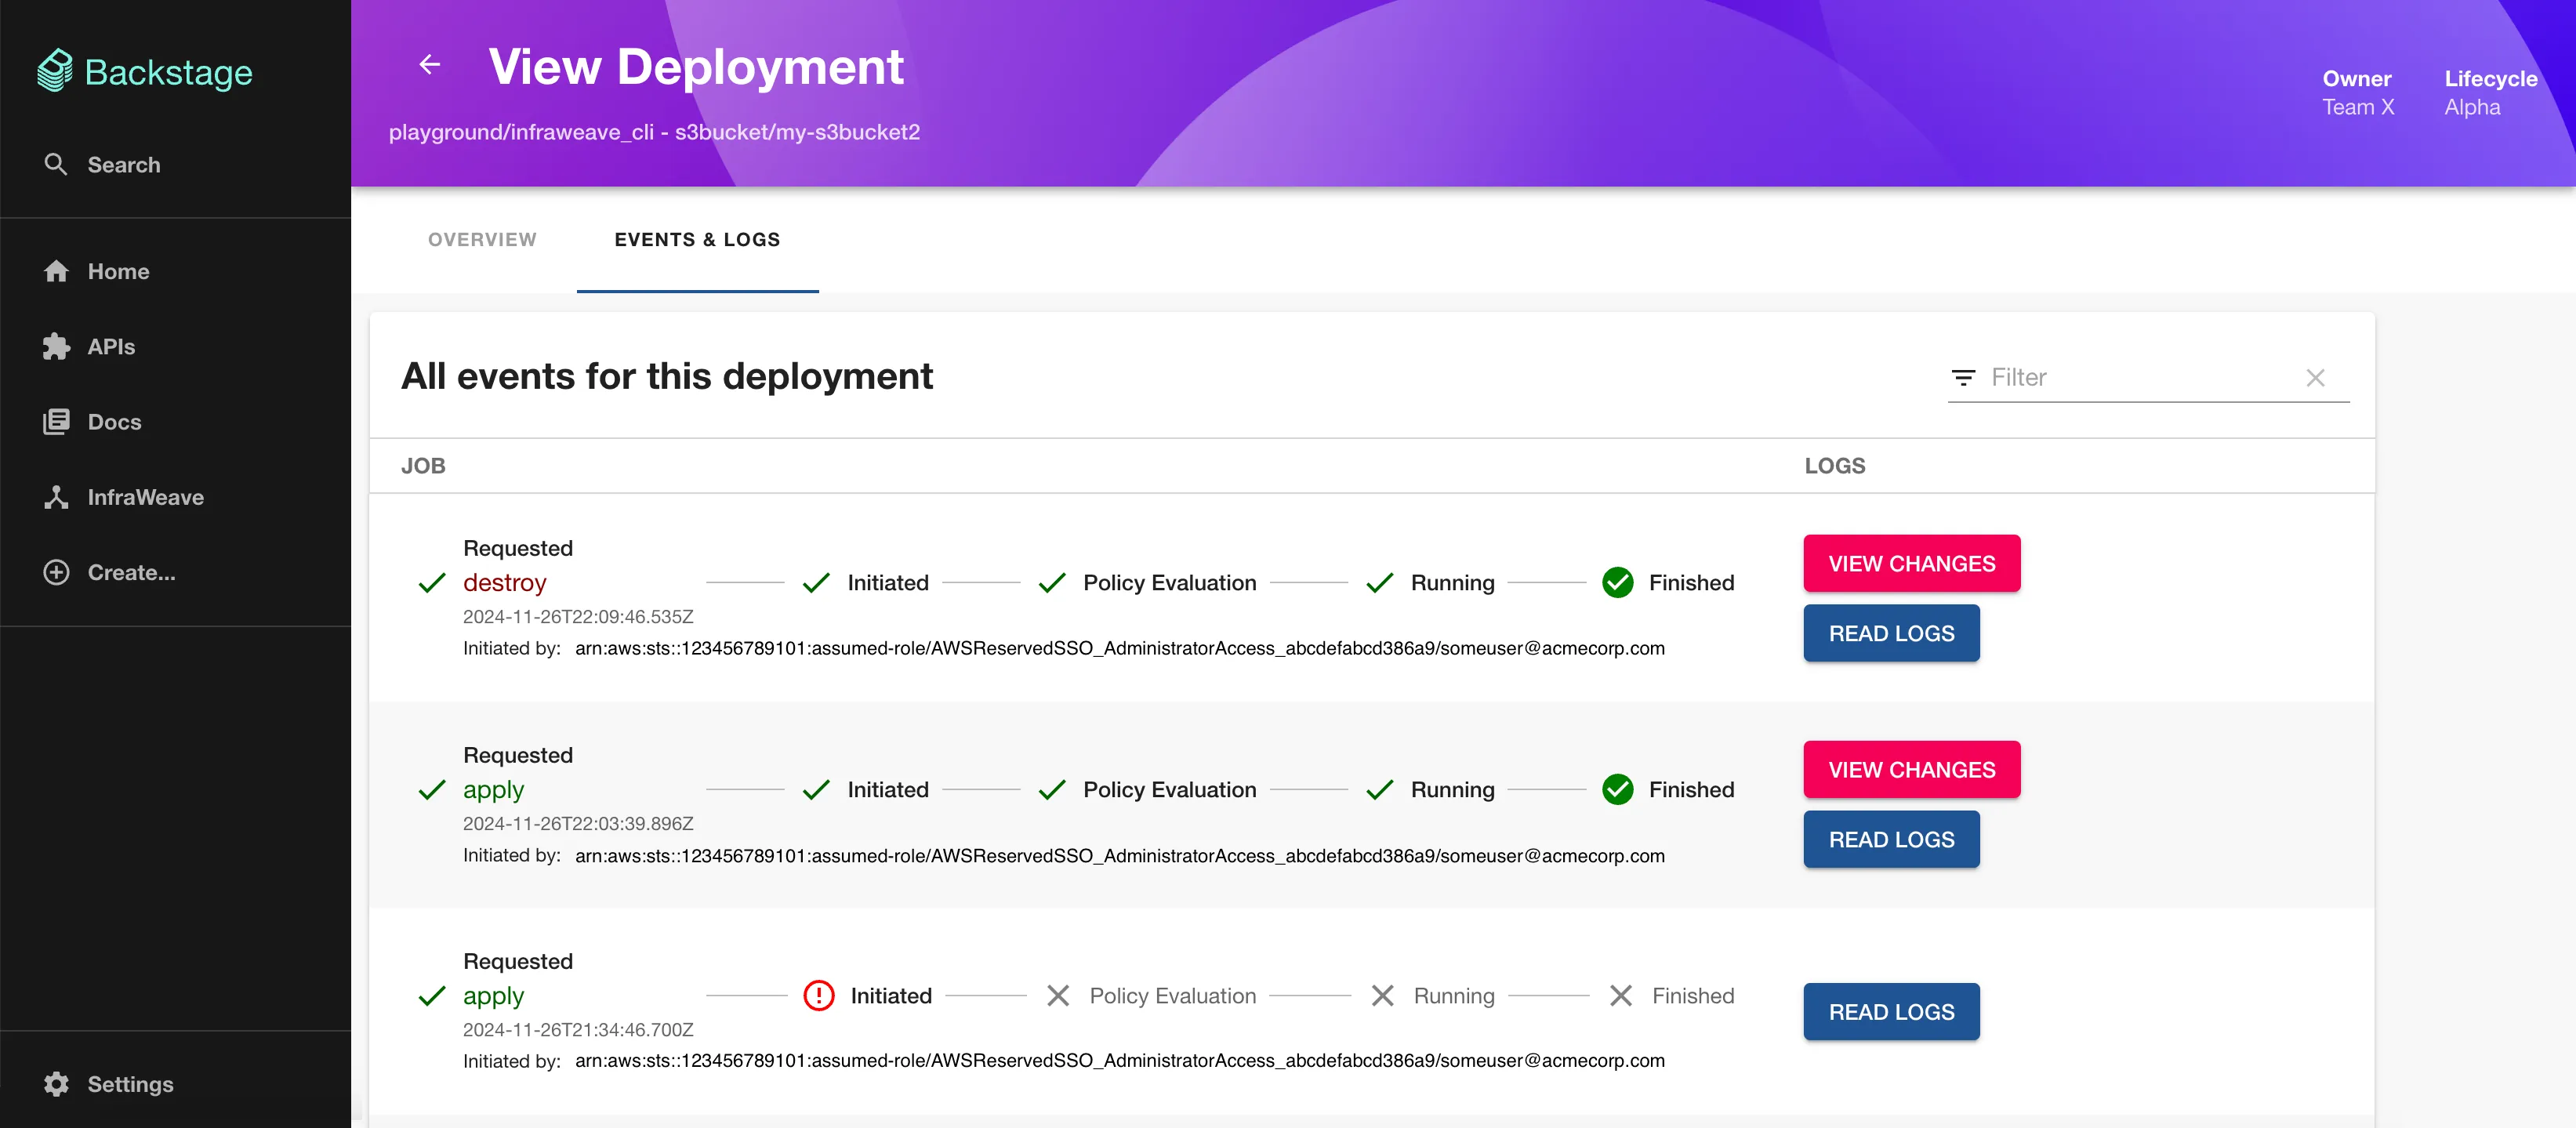Click the InfraWeave sidebar icon
Viewport: 2576px width, 1128px height.
click(56, 497)
